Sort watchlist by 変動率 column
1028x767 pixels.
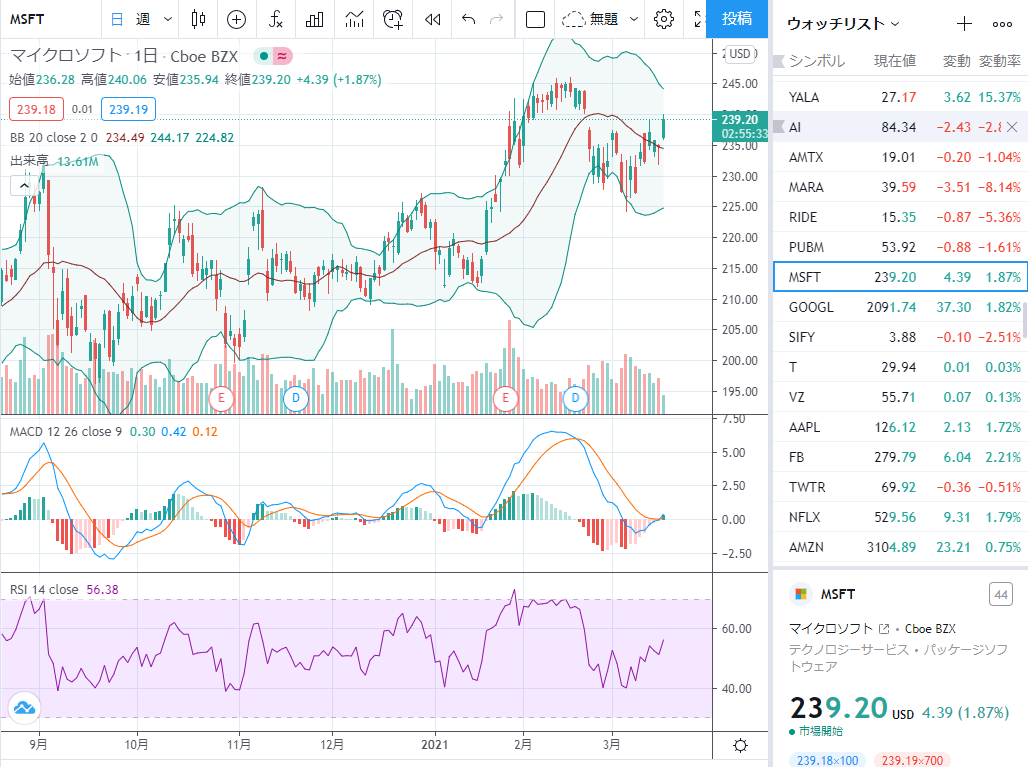[x=999, y=61]
